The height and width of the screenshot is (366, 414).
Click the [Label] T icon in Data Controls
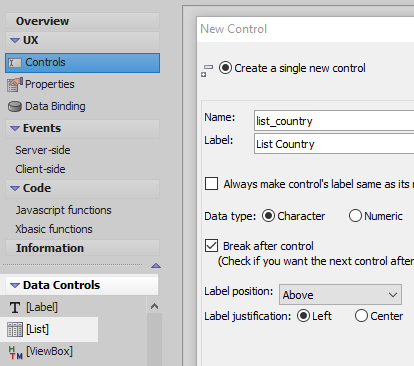[15, 307]
